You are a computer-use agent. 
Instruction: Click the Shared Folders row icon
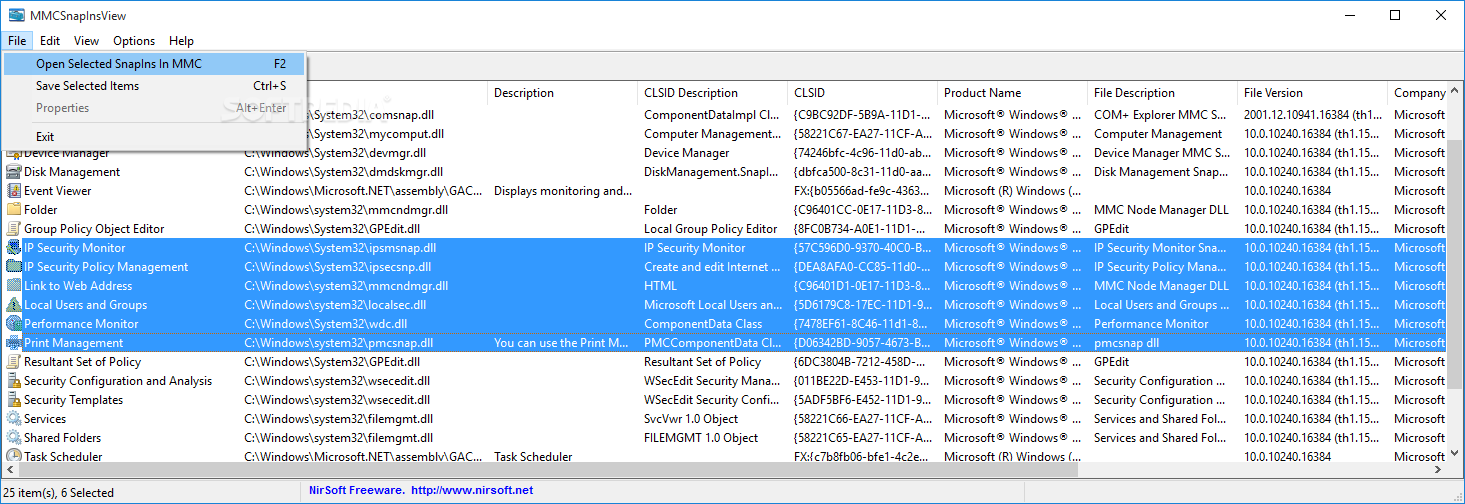(x=14, y=438)
